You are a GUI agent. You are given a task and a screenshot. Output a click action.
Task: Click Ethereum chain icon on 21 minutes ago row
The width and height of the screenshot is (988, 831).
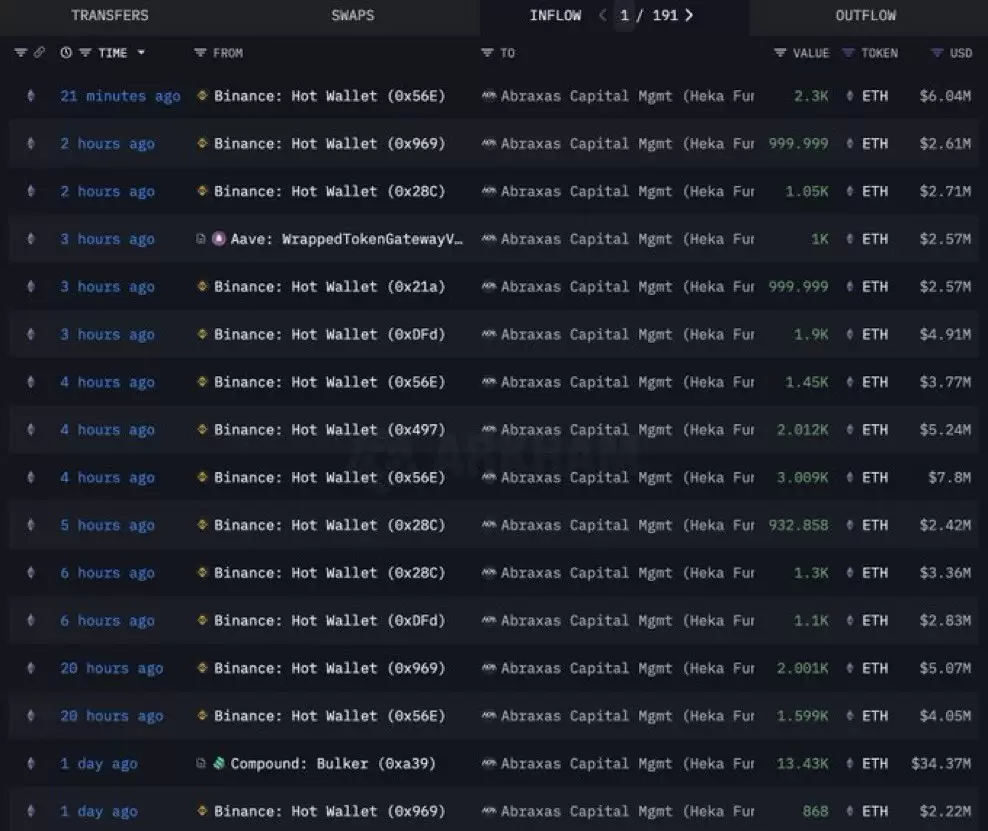[x=31, y=96]
